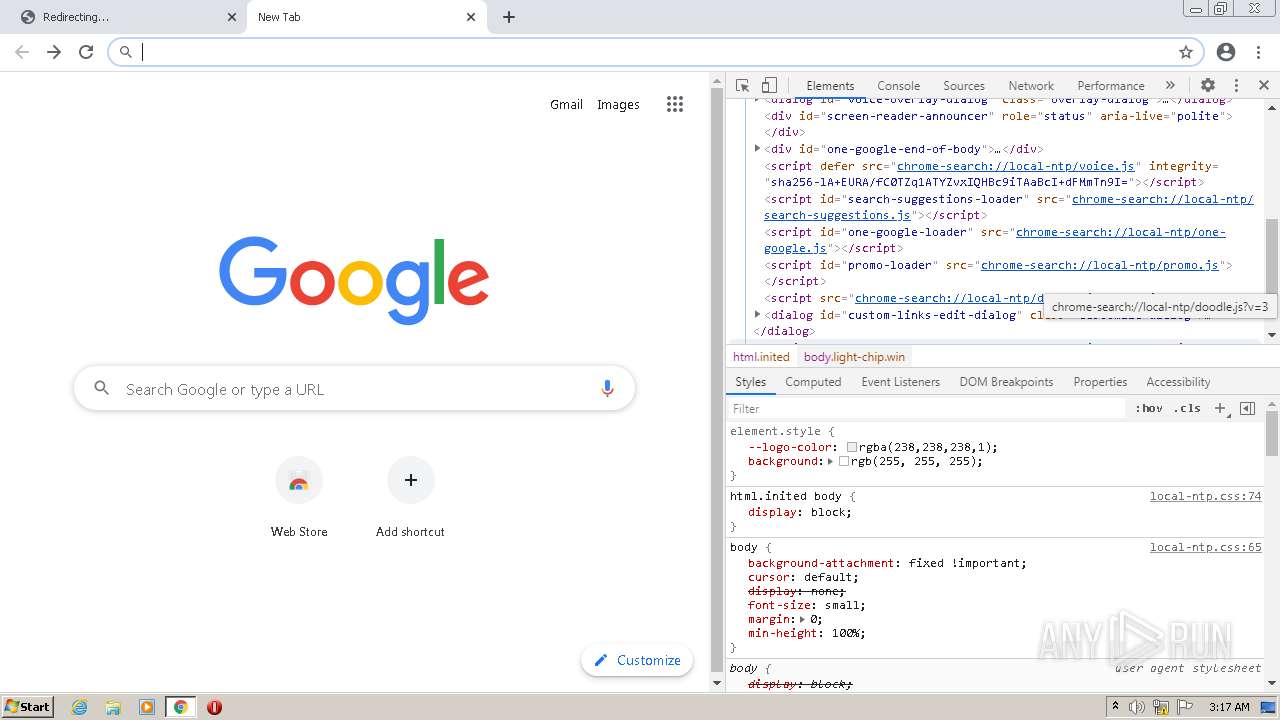Image resolution: width=1280 pixels, height=720 pixels.
Task: Close the New Tab tab
Action: (472, 17)
